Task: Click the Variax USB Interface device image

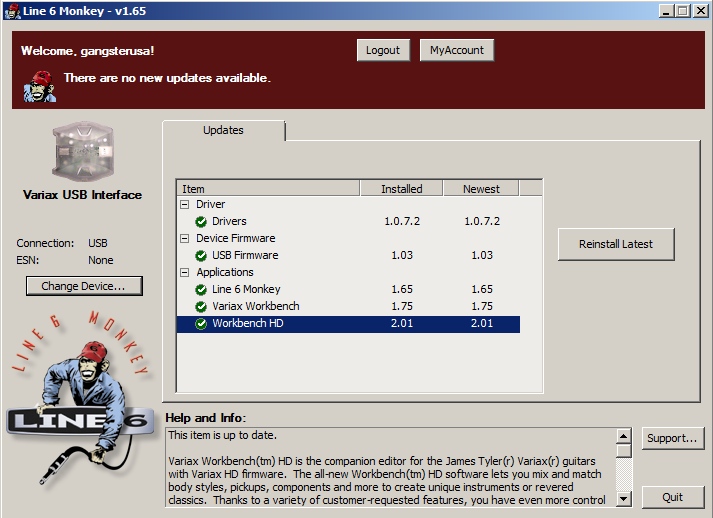Action: tap(82, 151)
